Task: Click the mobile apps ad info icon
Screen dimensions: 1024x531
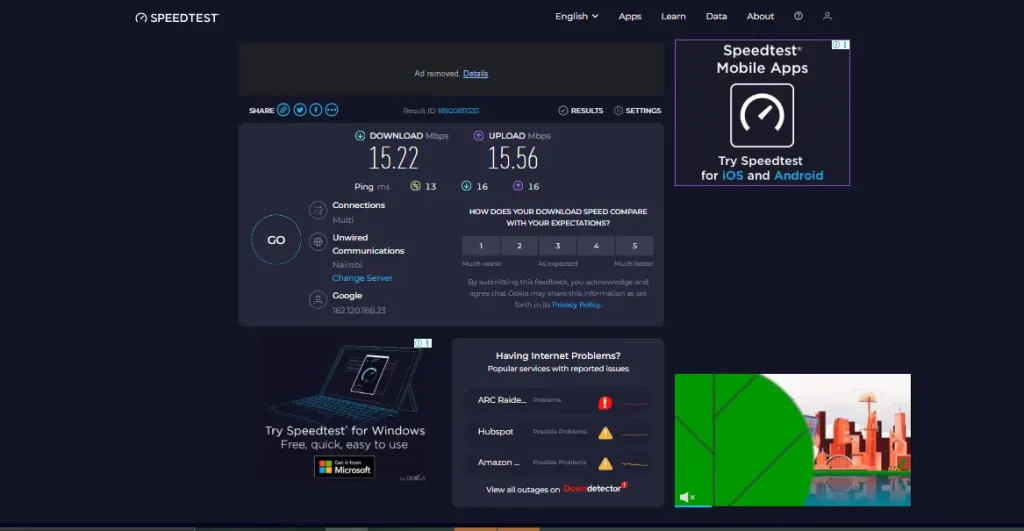Action: [x=836, y=44]
